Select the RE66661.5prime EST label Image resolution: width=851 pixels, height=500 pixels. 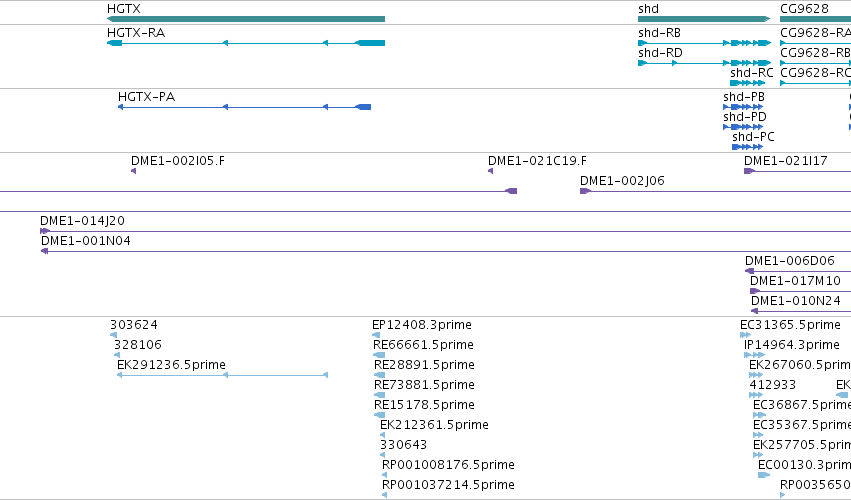click(x=423, y=345)
